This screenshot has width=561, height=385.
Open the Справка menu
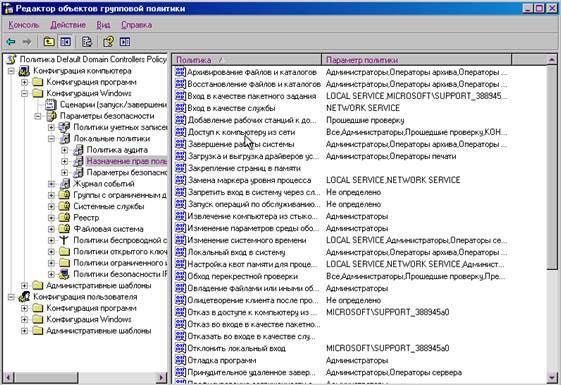pos(137,25)
